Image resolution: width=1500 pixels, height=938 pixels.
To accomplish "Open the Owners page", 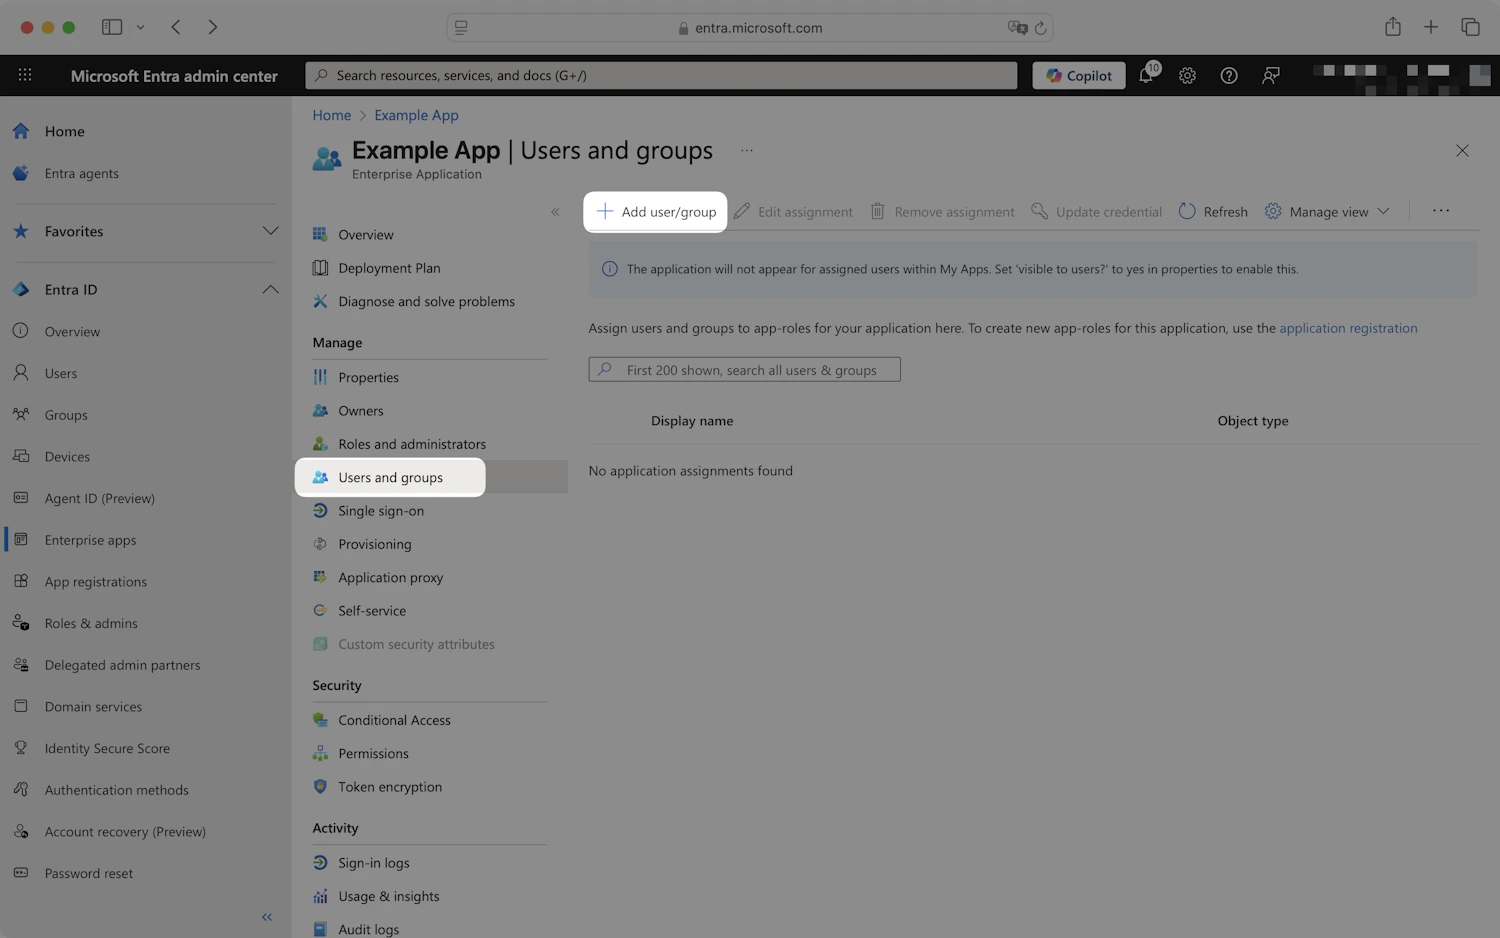I will 360,411.
